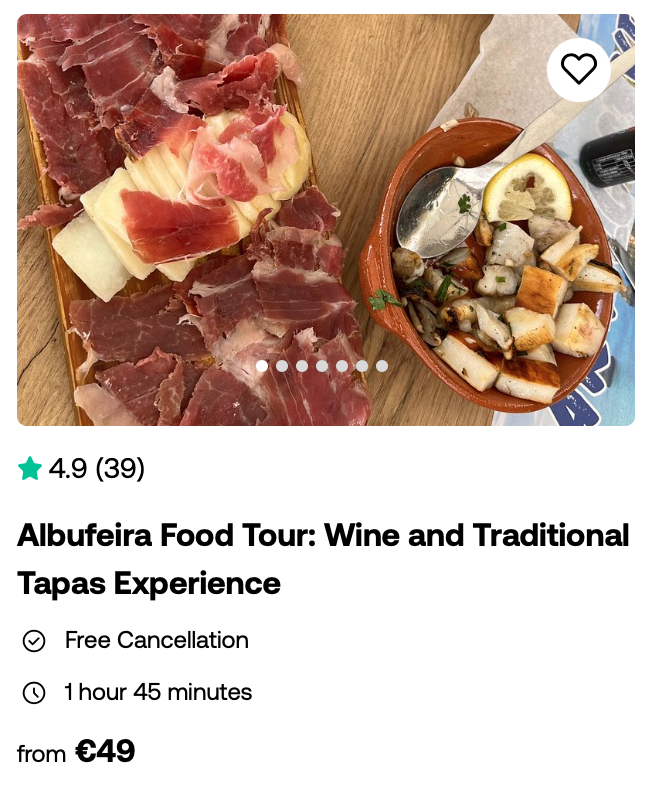This screenshot has height=790, width=646.
Task: Select the fourth carousel dot
Action: pyautogui.click(x=322, y=366)
